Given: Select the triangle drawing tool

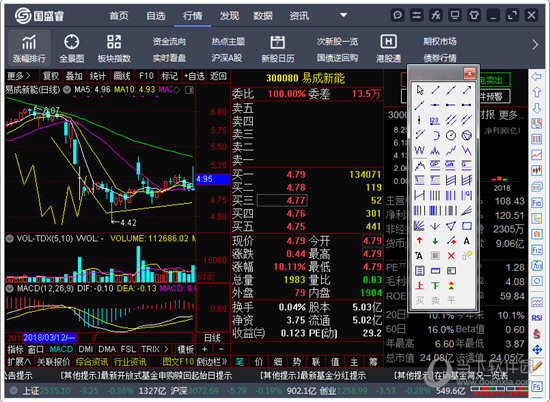Looking at the screenshot, I should tap(451, 226).
